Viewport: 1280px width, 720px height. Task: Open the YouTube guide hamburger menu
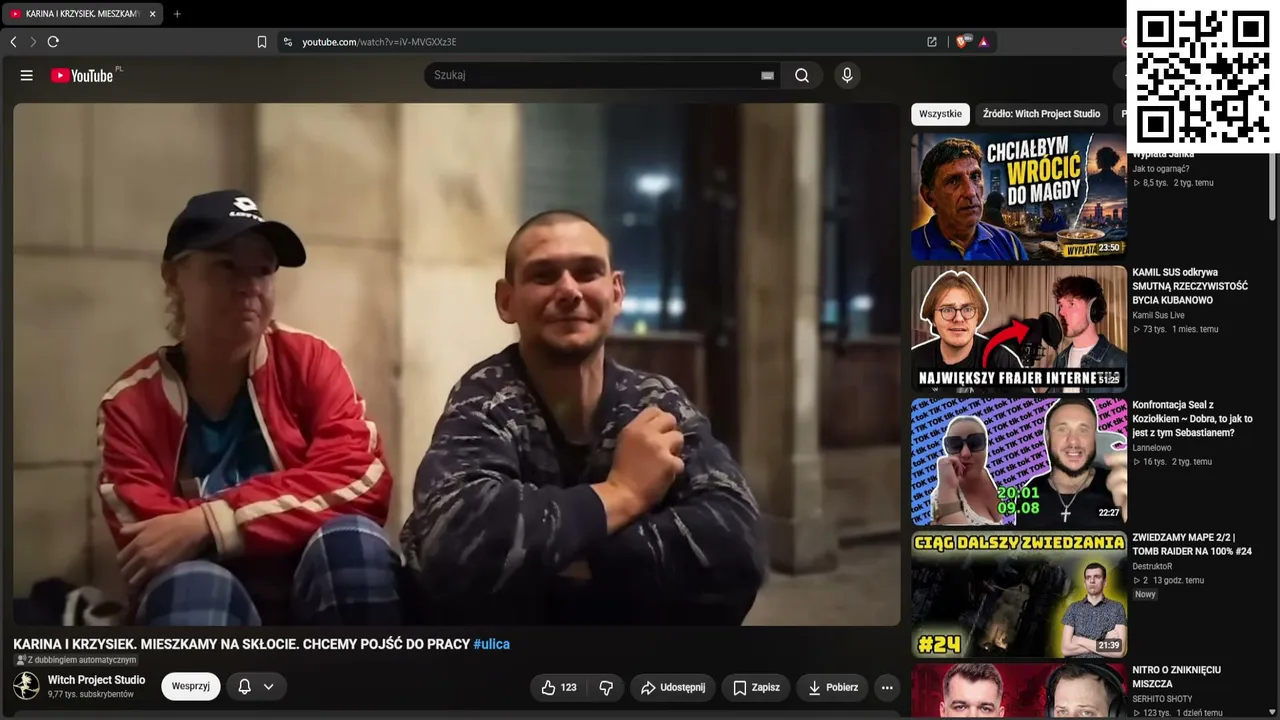(27, 75)
